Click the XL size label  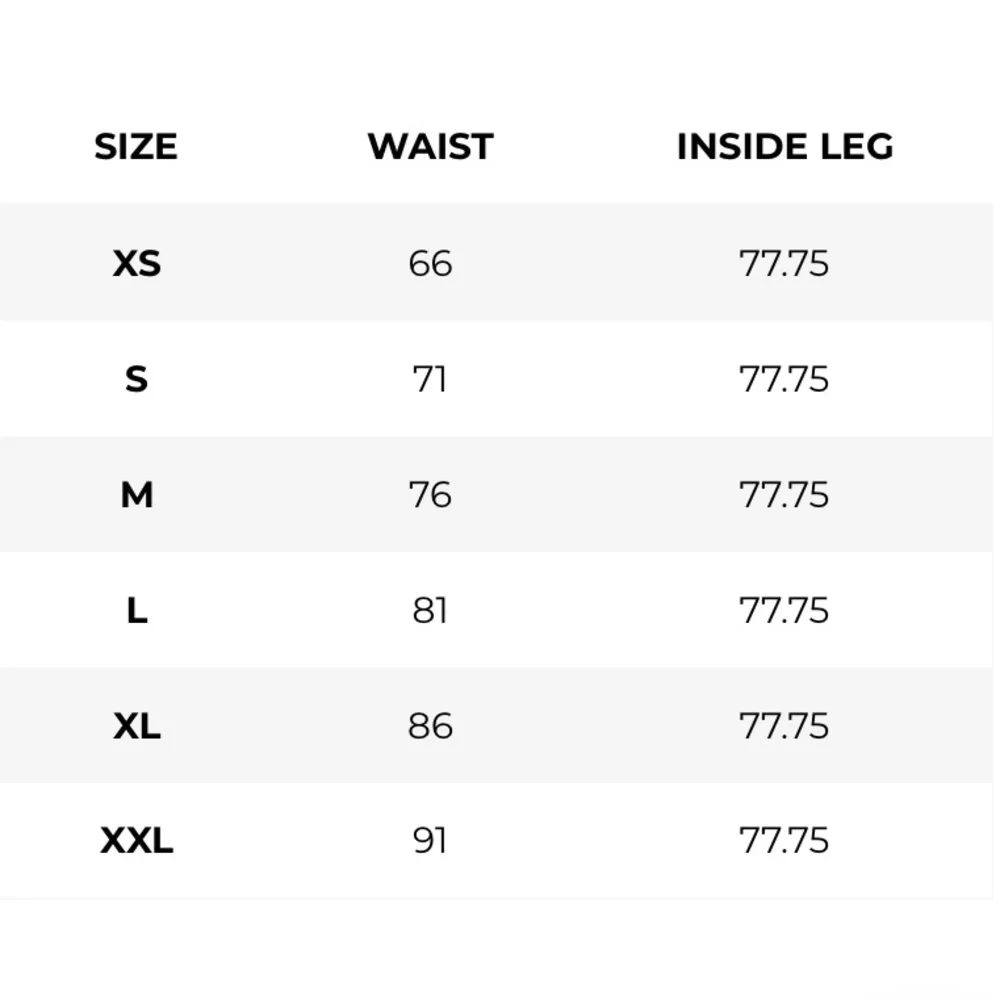click(x=136, y=726)
